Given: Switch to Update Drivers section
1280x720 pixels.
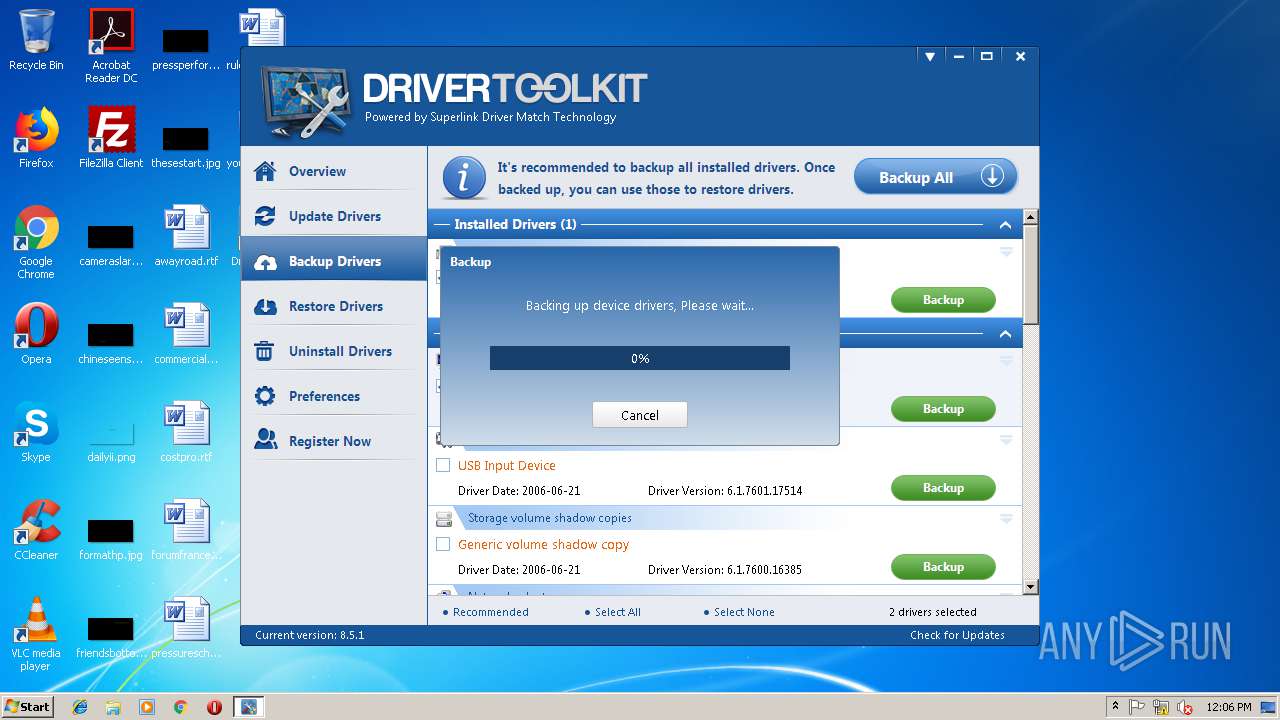Looking at the screenshot, I should [x=334, y=216].
